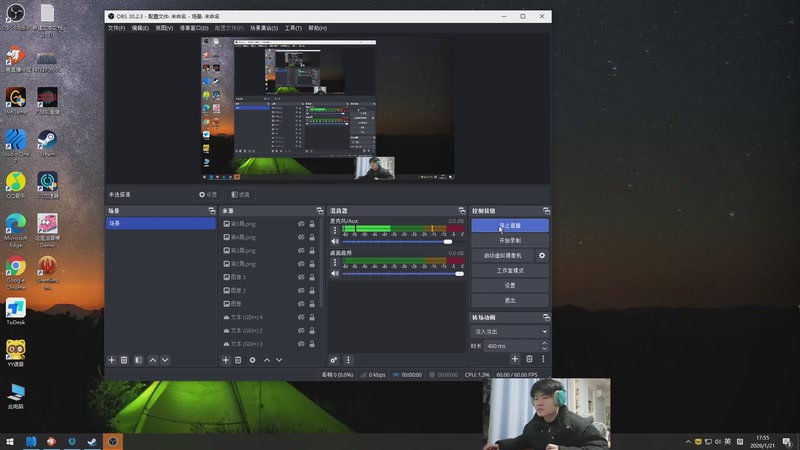Open mixer toolbar three-dot menu

[348, 360]
